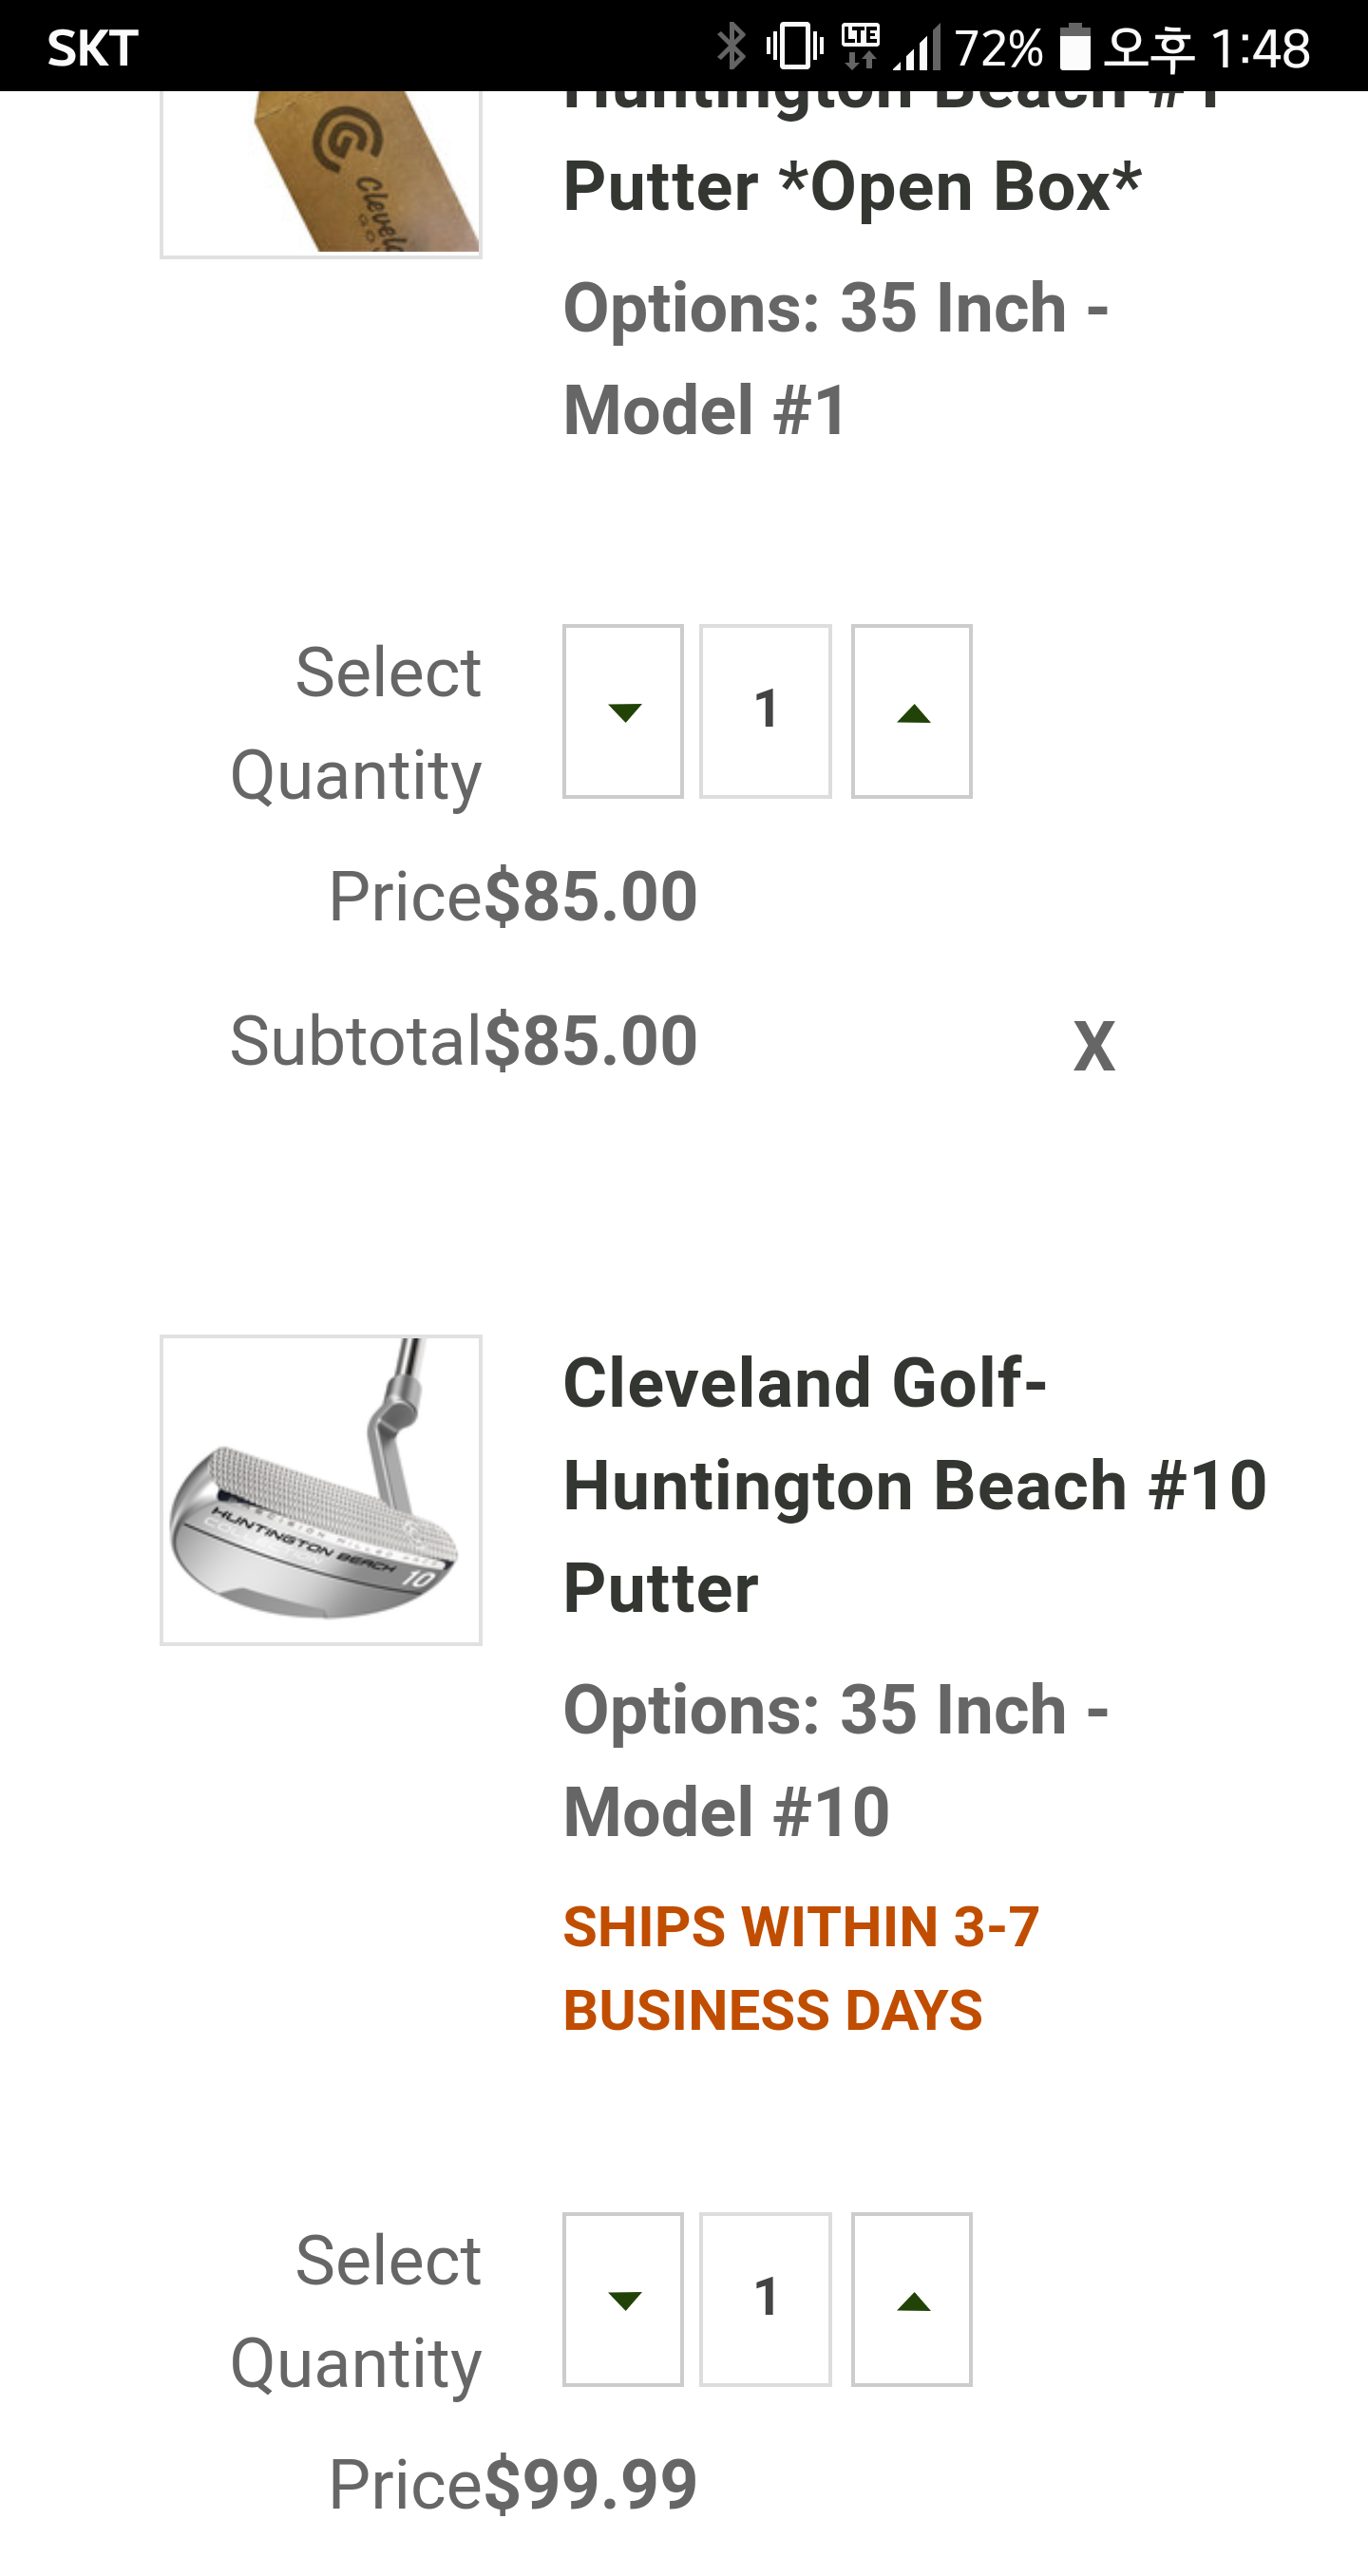Viewport: 1368px width, 2576px height.
Task: Tap vibrate mode icon in status bar
Action: pyautogui.click(x=795, y=46)
